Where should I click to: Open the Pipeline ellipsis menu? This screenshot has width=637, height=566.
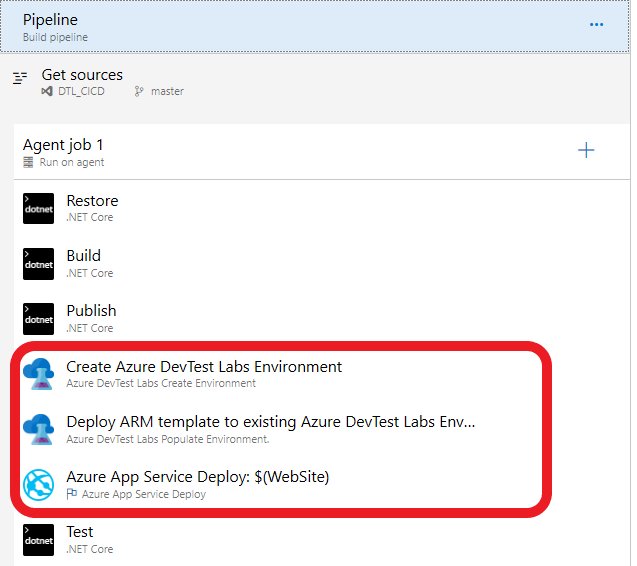596,25
